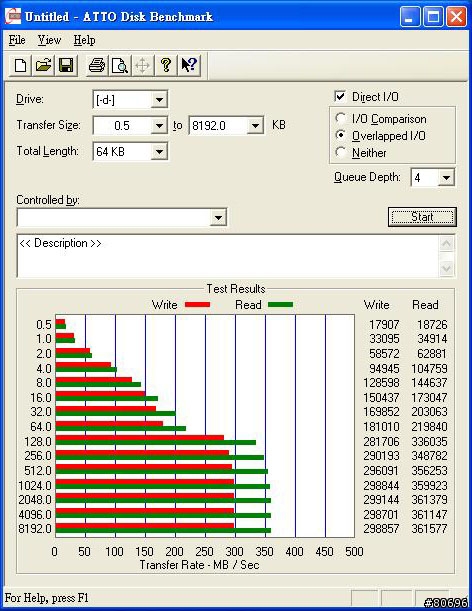Click the ATTO application icon in title bar
This screenshot has height=611, width=472.
click(13, 16)
